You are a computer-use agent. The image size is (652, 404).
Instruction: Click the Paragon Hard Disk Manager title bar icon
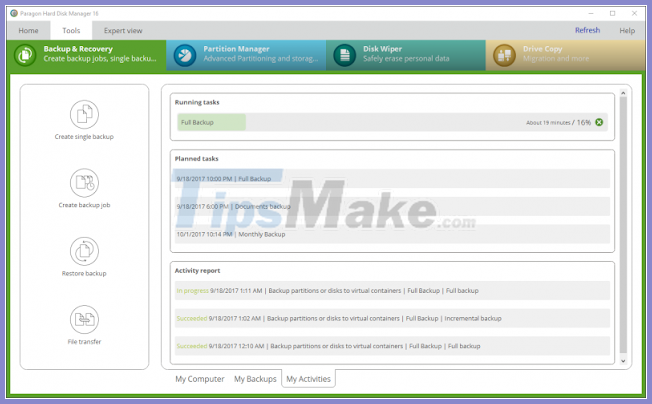14,13
